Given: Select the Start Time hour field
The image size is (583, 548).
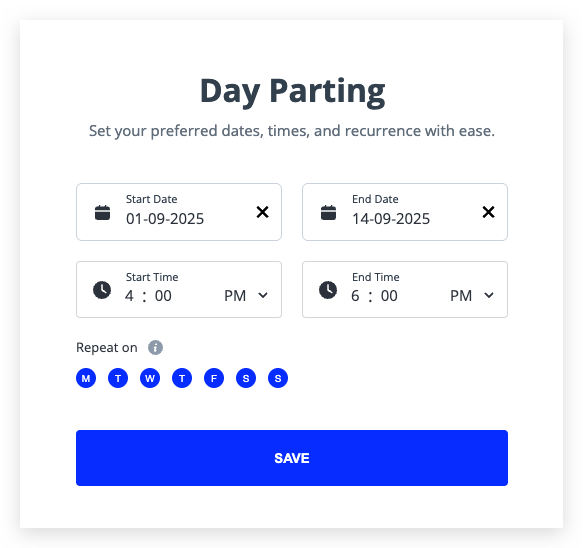Looking at the screenshot, I should [129, 296].
